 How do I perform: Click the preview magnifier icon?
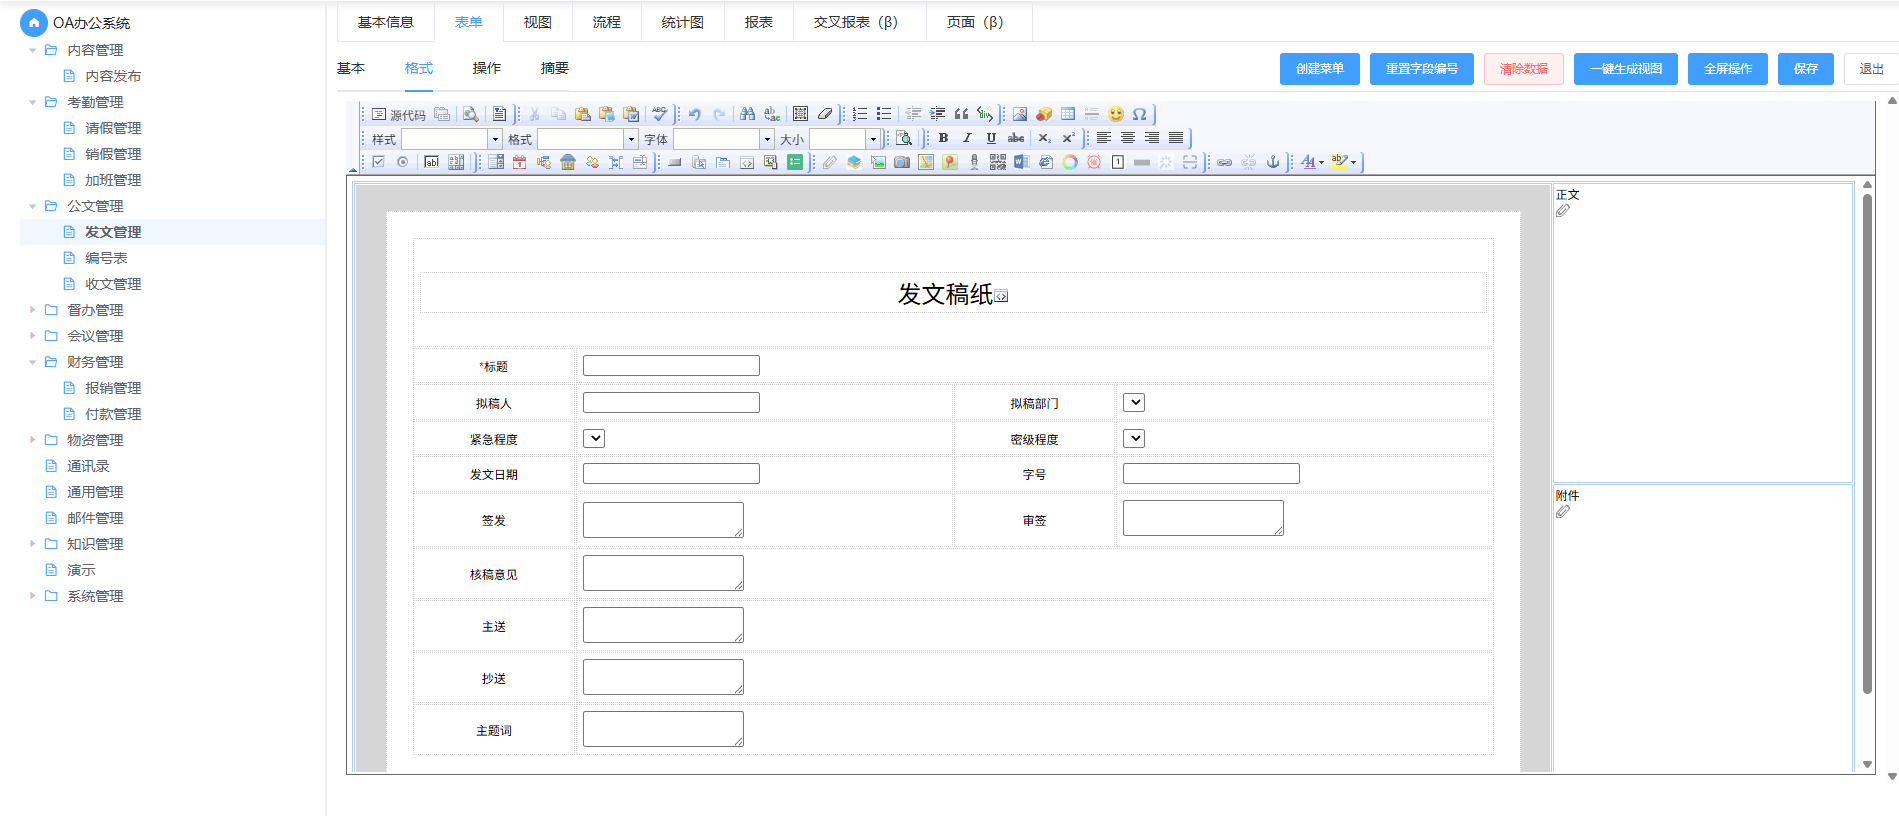click(x=470, y=114)
